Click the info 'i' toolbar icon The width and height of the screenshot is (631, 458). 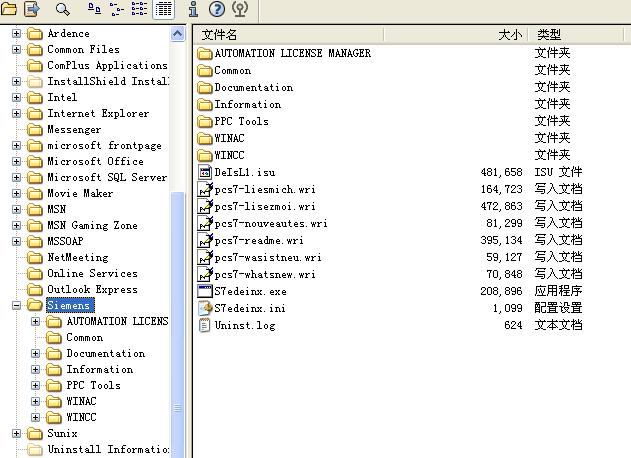click(x=193, y=9)
